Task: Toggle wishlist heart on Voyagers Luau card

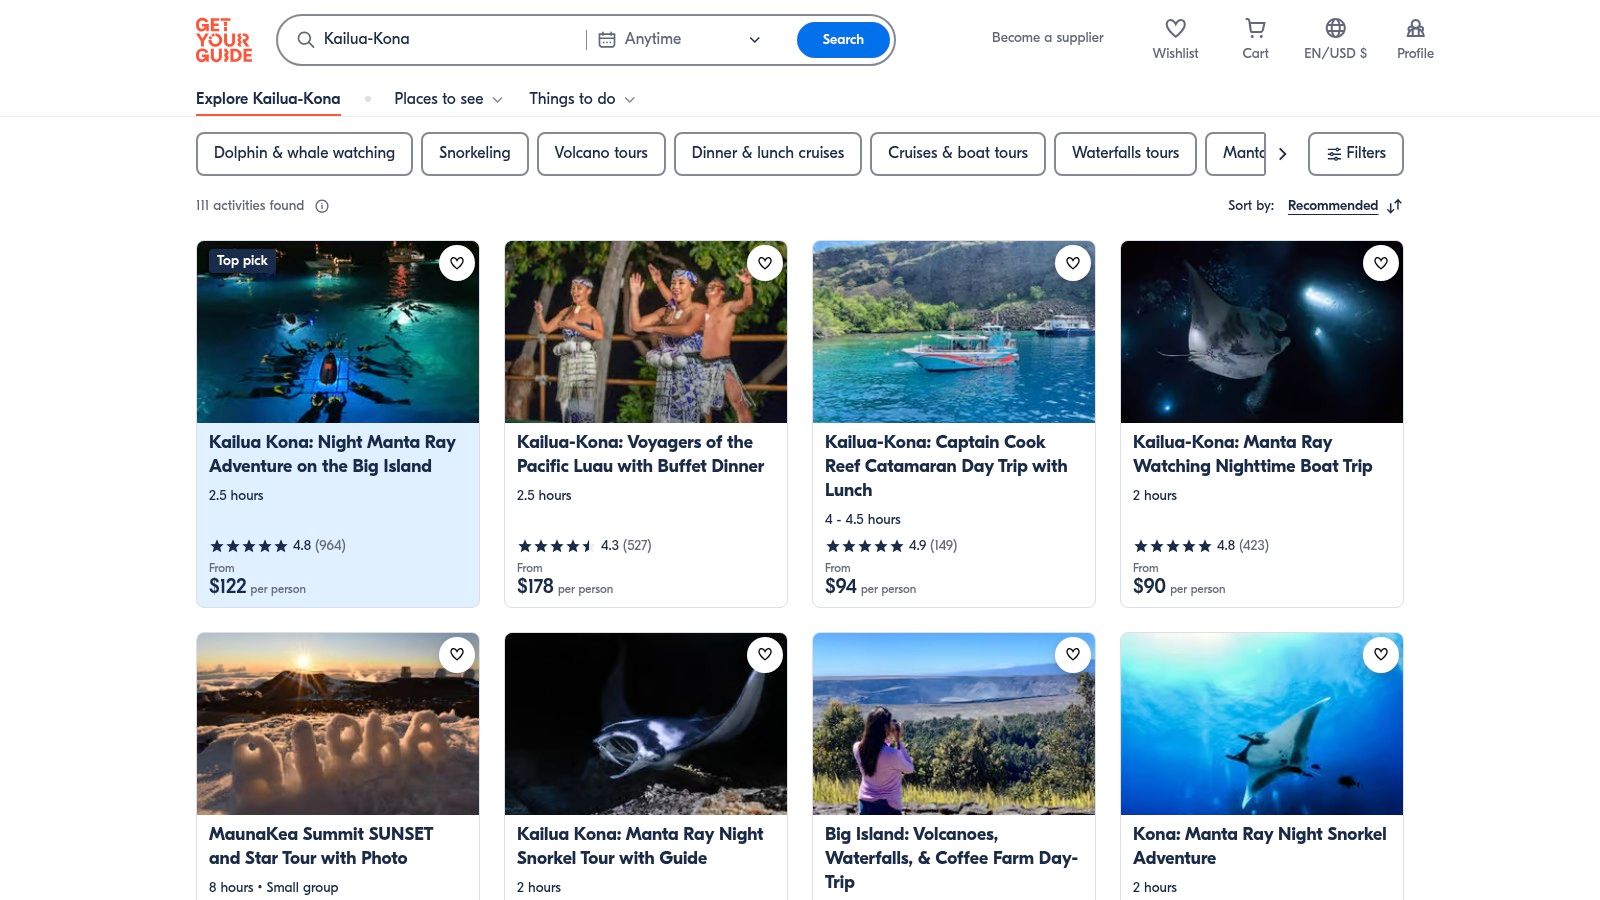Action: point(765,263)
